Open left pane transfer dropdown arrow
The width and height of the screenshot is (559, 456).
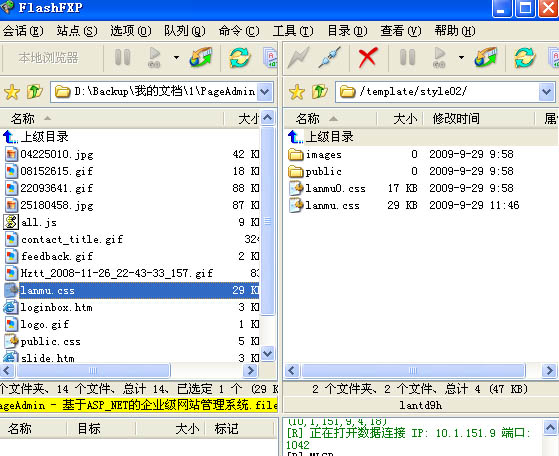[176, 57]
